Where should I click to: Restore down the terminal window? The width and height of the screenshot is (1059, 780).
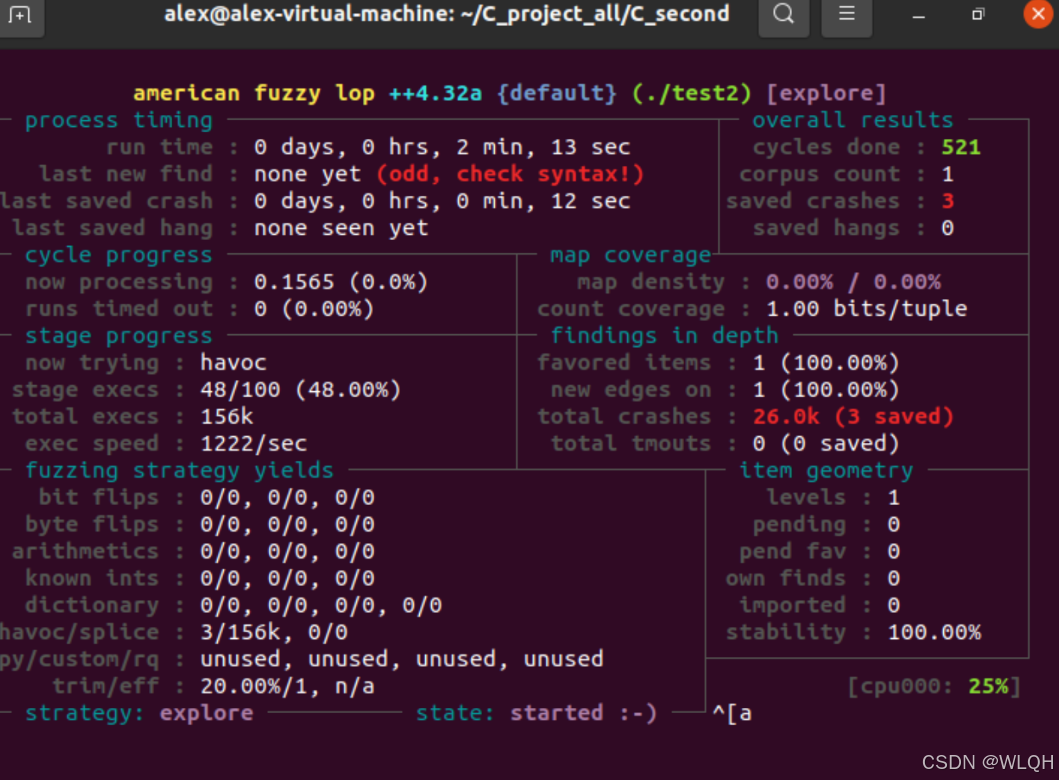[978, 14]
